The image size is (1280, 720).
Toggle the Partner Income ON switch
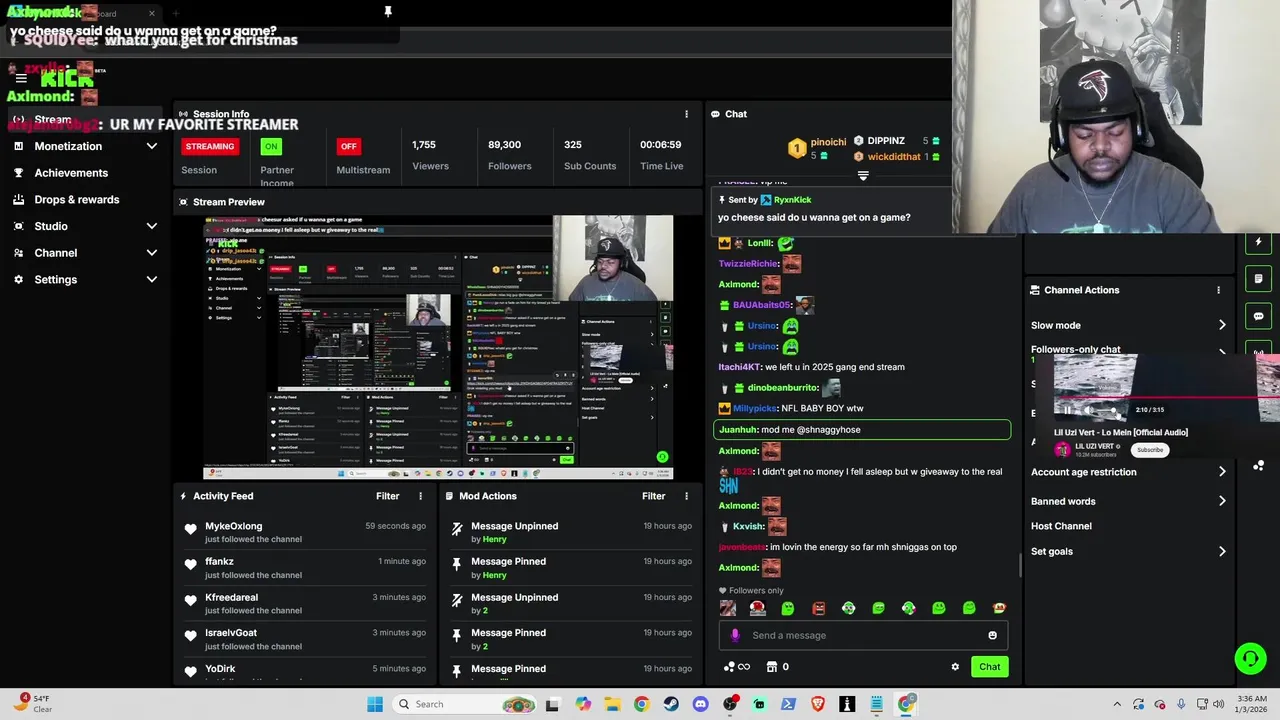(x=270, y=146)
